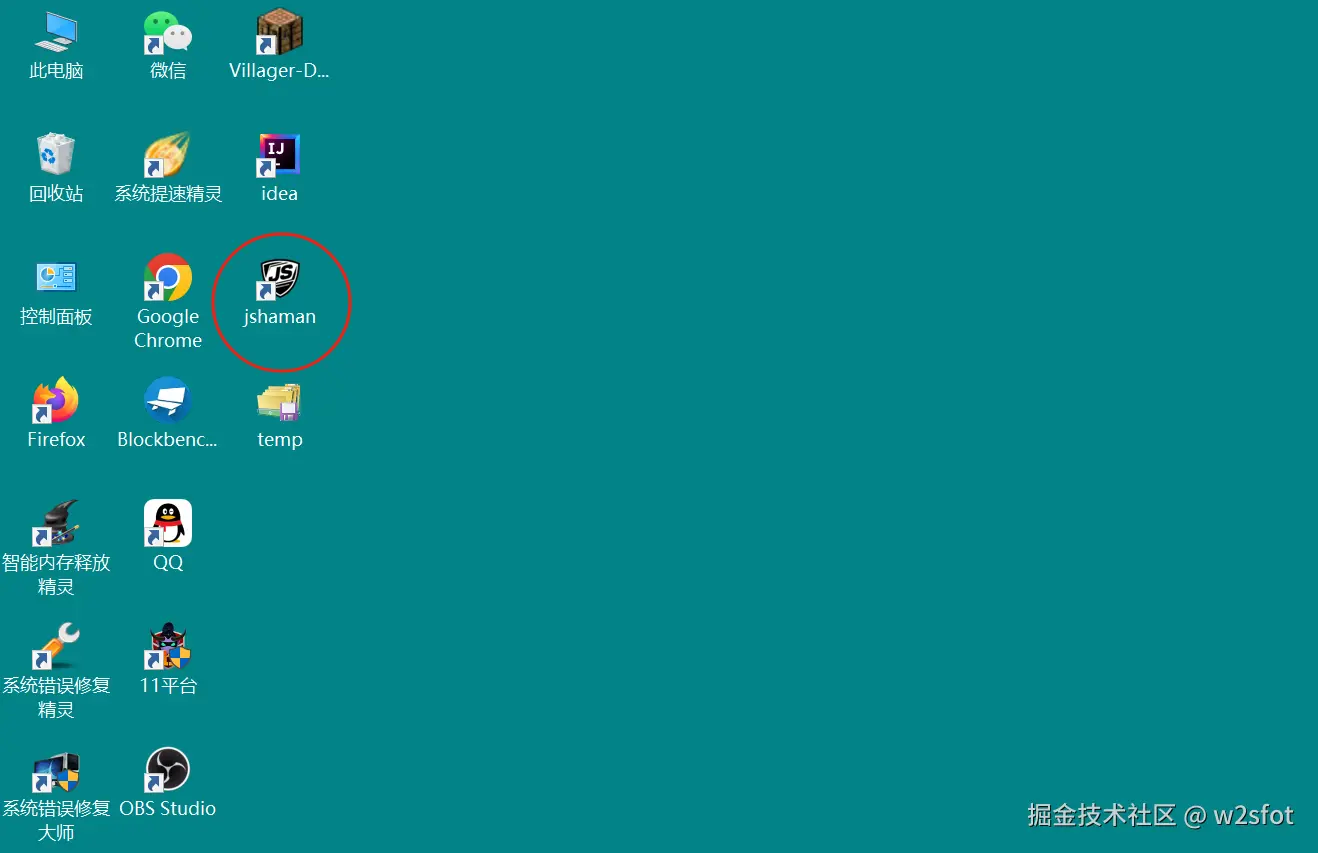Select the 系统错误修复精灵 wrench icon

[x=56, y=647]
